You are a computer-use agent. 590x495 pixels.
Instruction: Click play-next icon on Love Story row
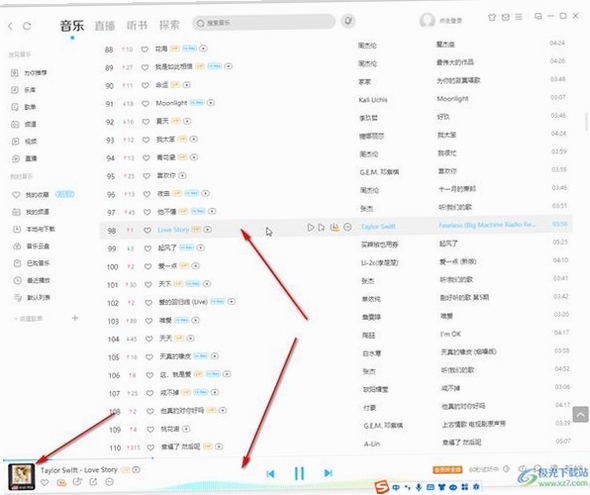[321, 227]
